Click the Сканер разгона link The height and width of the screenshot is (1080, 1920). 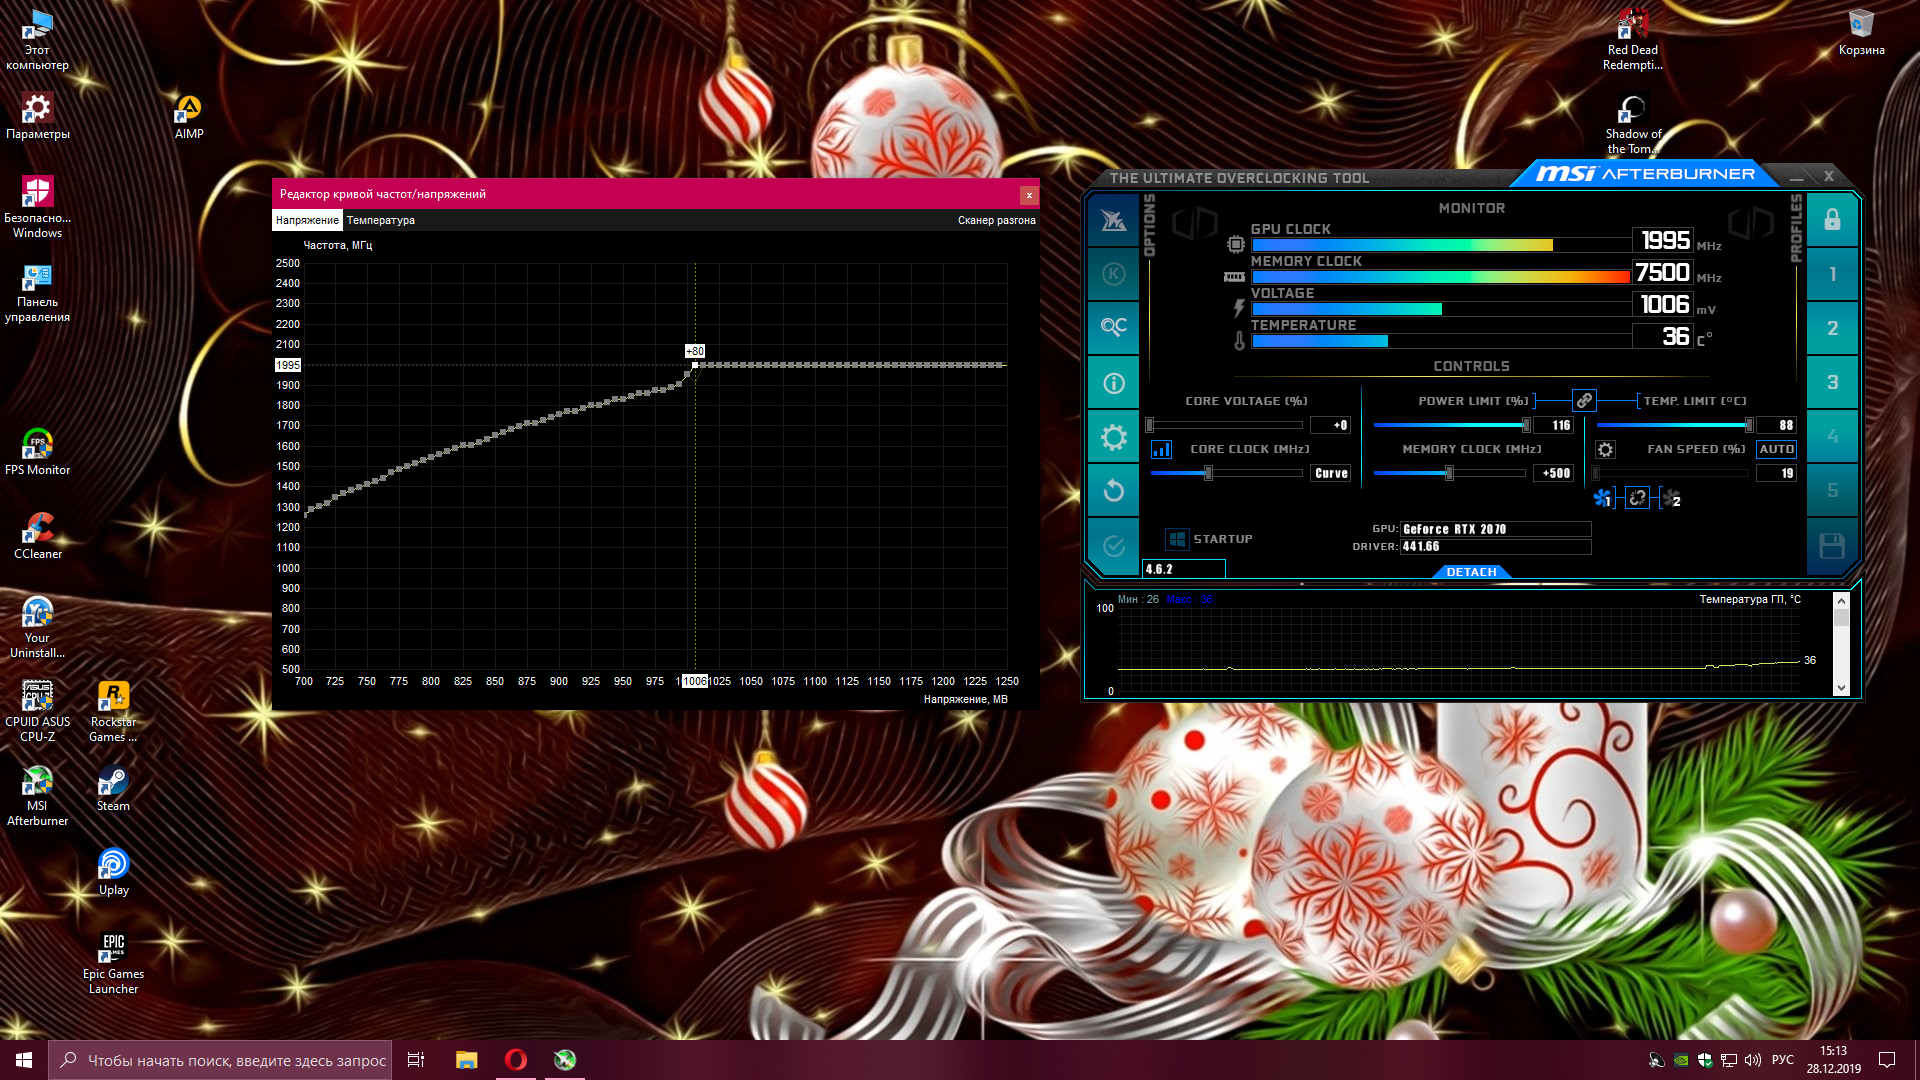click(996, 220)
